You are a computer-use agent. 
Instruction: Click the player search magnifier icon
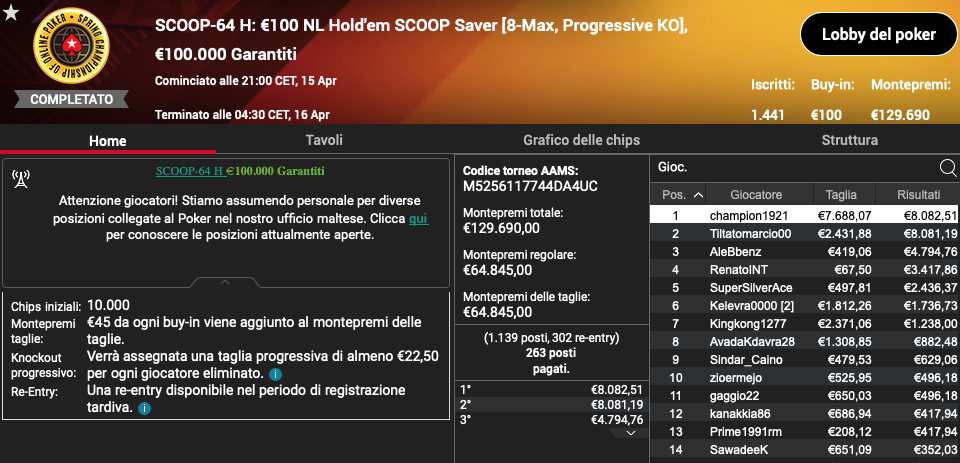(x=947, y=167)
